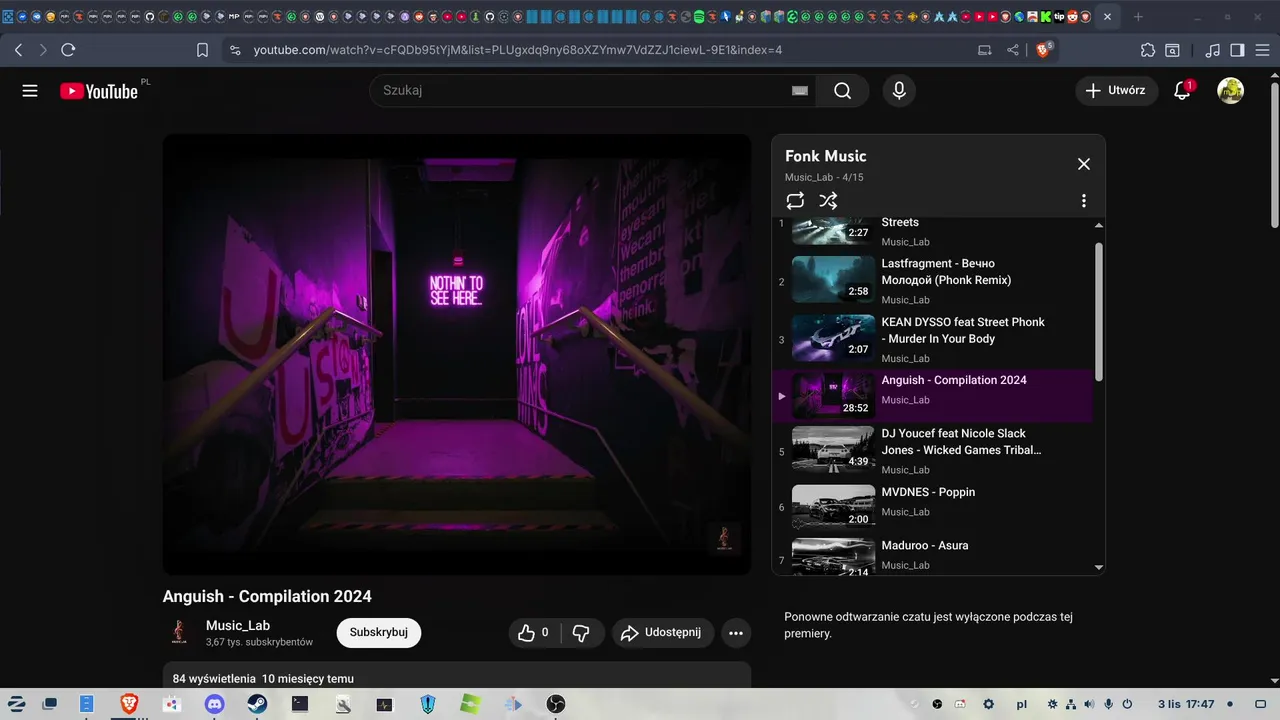Open the terminal from the taskbar
Image resolution: width=1280 pixels, height=720 pixels.
click(x=300, y=704)
